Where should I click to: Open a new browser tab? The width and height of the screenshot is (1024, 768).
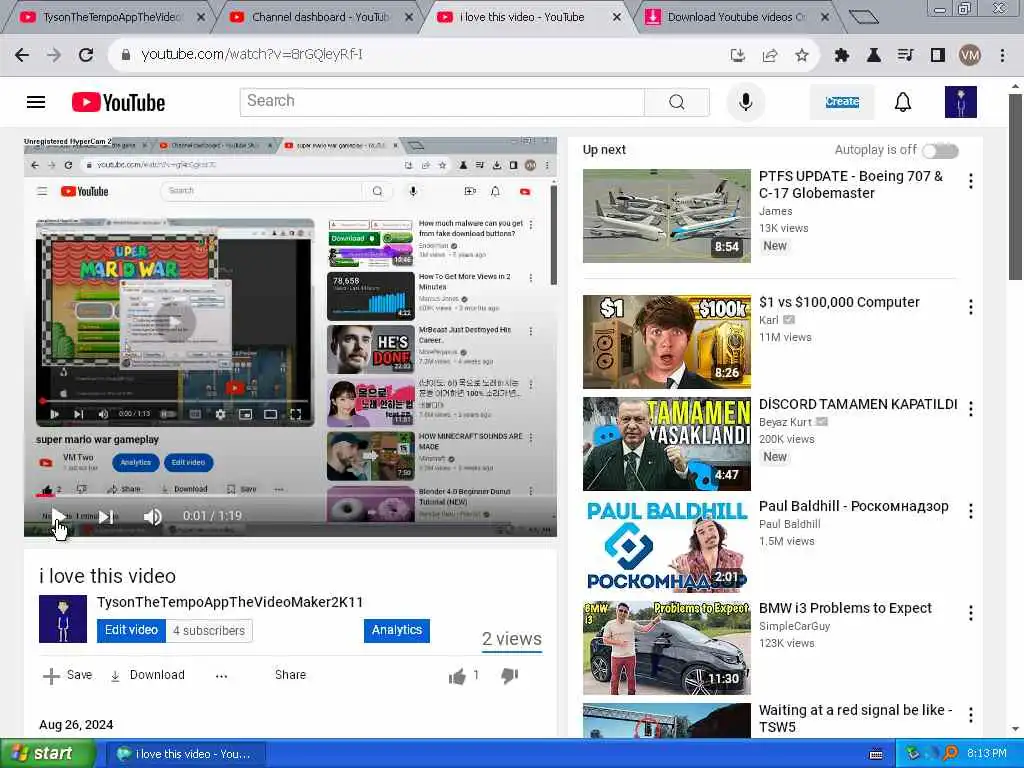click(863, 17)
